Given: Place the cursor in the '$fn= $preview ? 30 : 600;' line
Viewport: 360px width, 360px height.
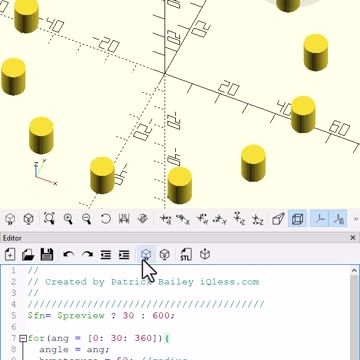Looking at the screenshot, I should point(101,315).
